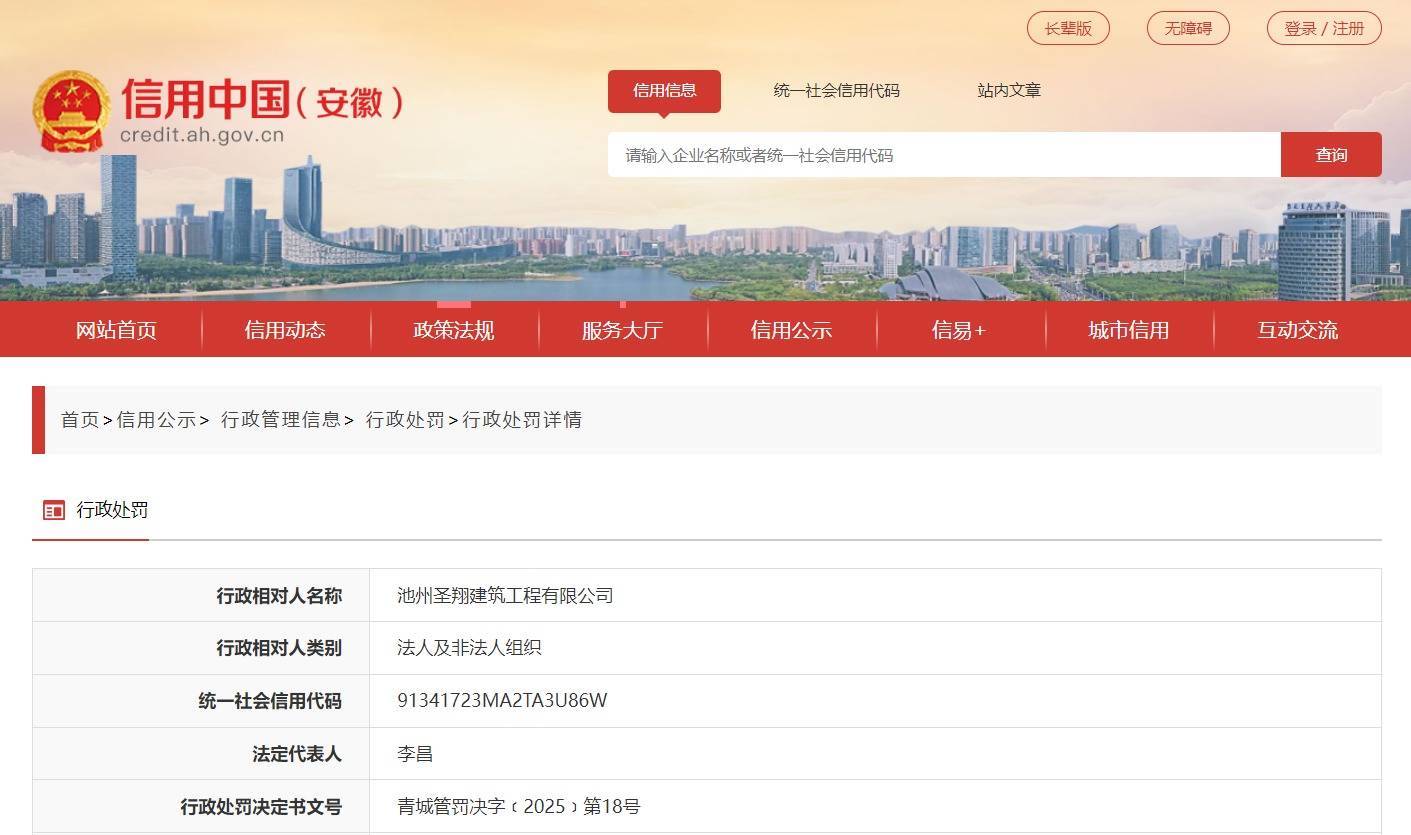Switch to 长辈版 mode
This screenshot has width=1411, height=835.
[x=1068, y=28]
